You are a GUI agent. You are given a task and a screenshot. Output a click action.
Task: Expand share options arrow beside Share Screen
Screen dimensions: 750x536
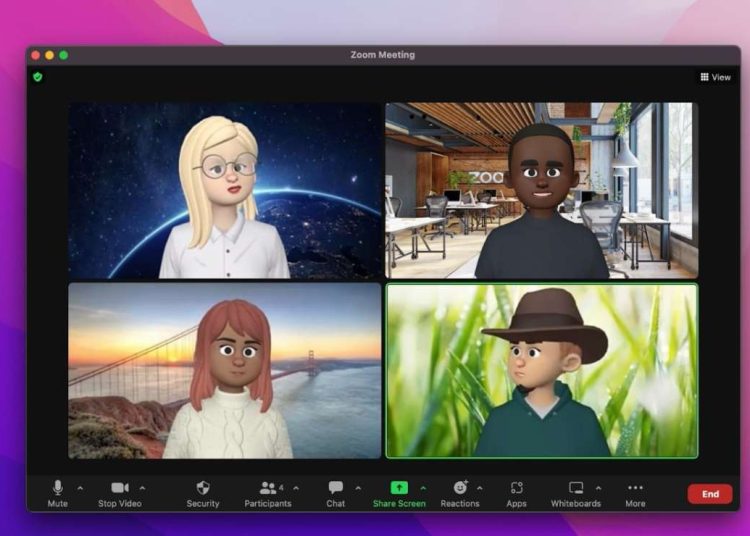(x=423, y=488)
